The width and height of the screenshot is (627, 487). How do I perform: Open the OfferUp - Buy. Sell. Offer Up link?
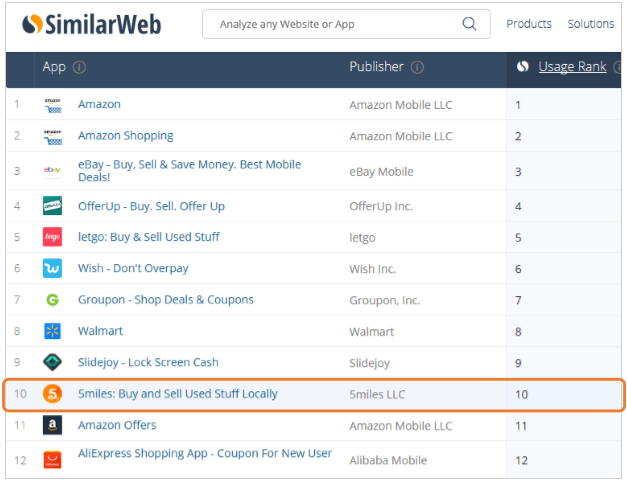point(151,206)
